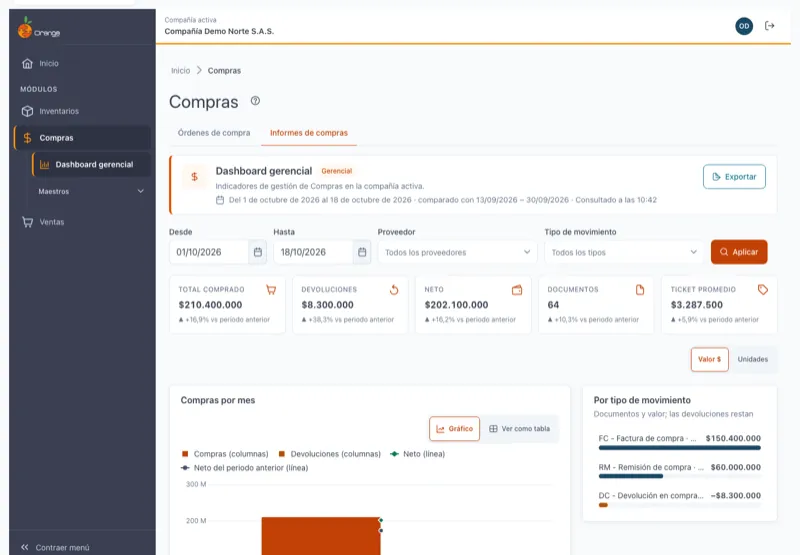Screen dimensions: 800x555
Task: Click the 64 documentos count
Action: point(553,305)
